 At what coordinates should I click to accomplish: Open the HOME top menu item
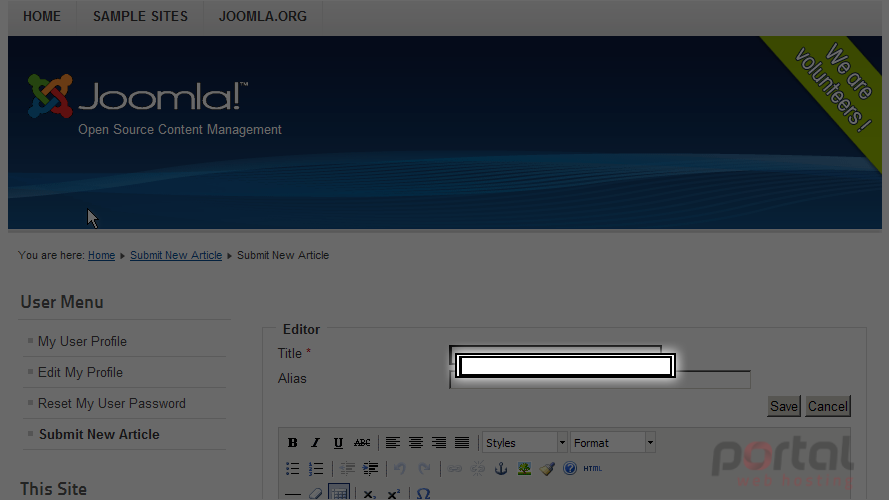tap(42, 16)
